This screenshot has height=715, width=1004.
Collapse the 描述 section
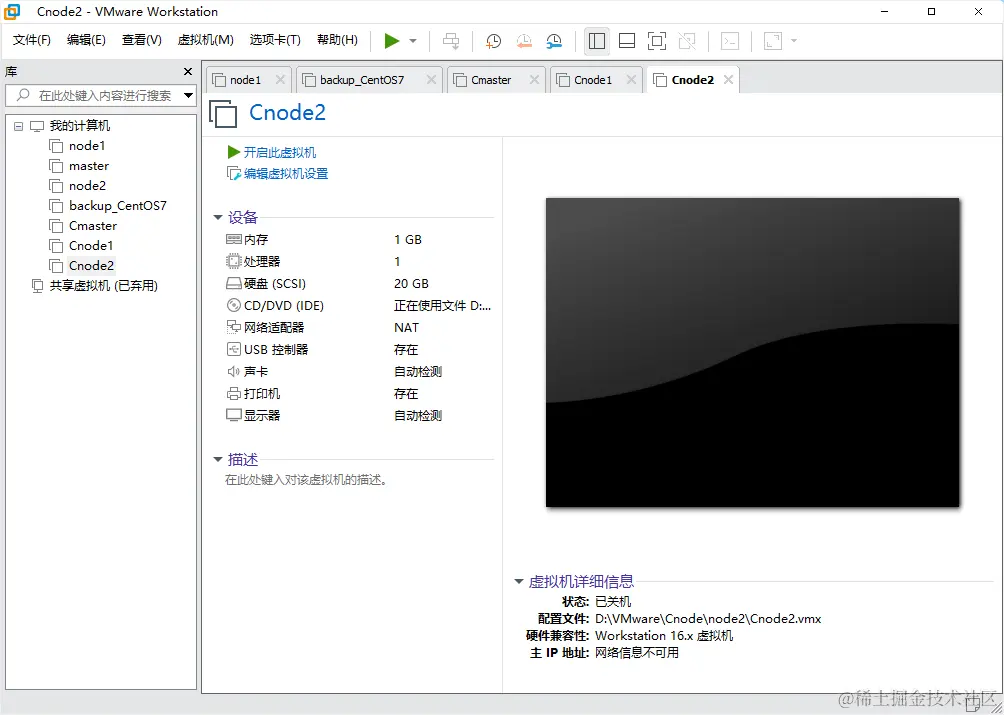[218, 460]
